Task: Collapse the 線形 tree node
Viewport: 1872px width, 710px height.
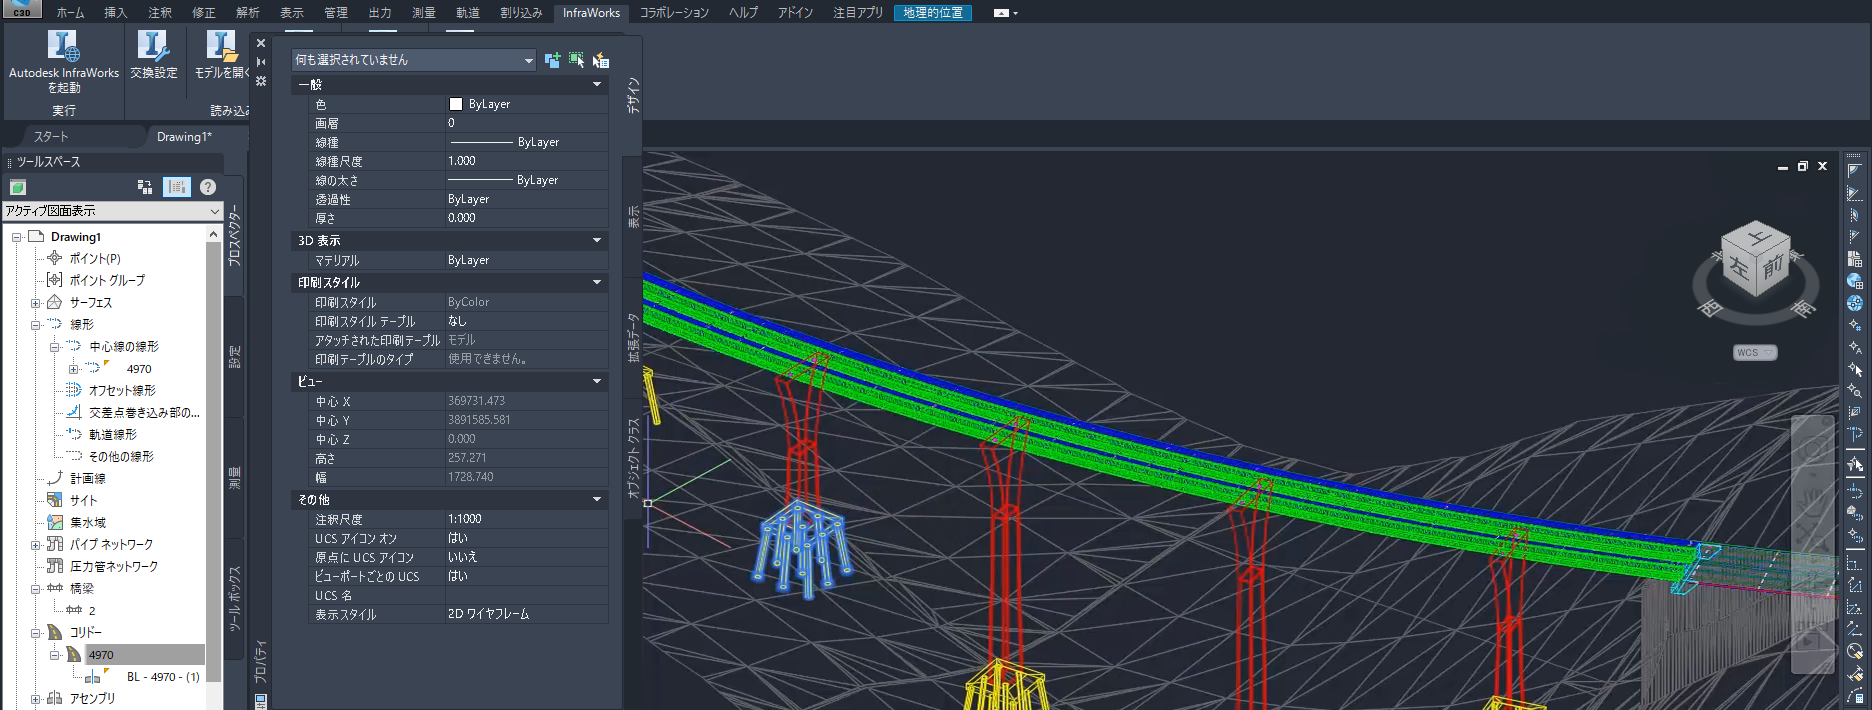Action: [x=35, y=325]
